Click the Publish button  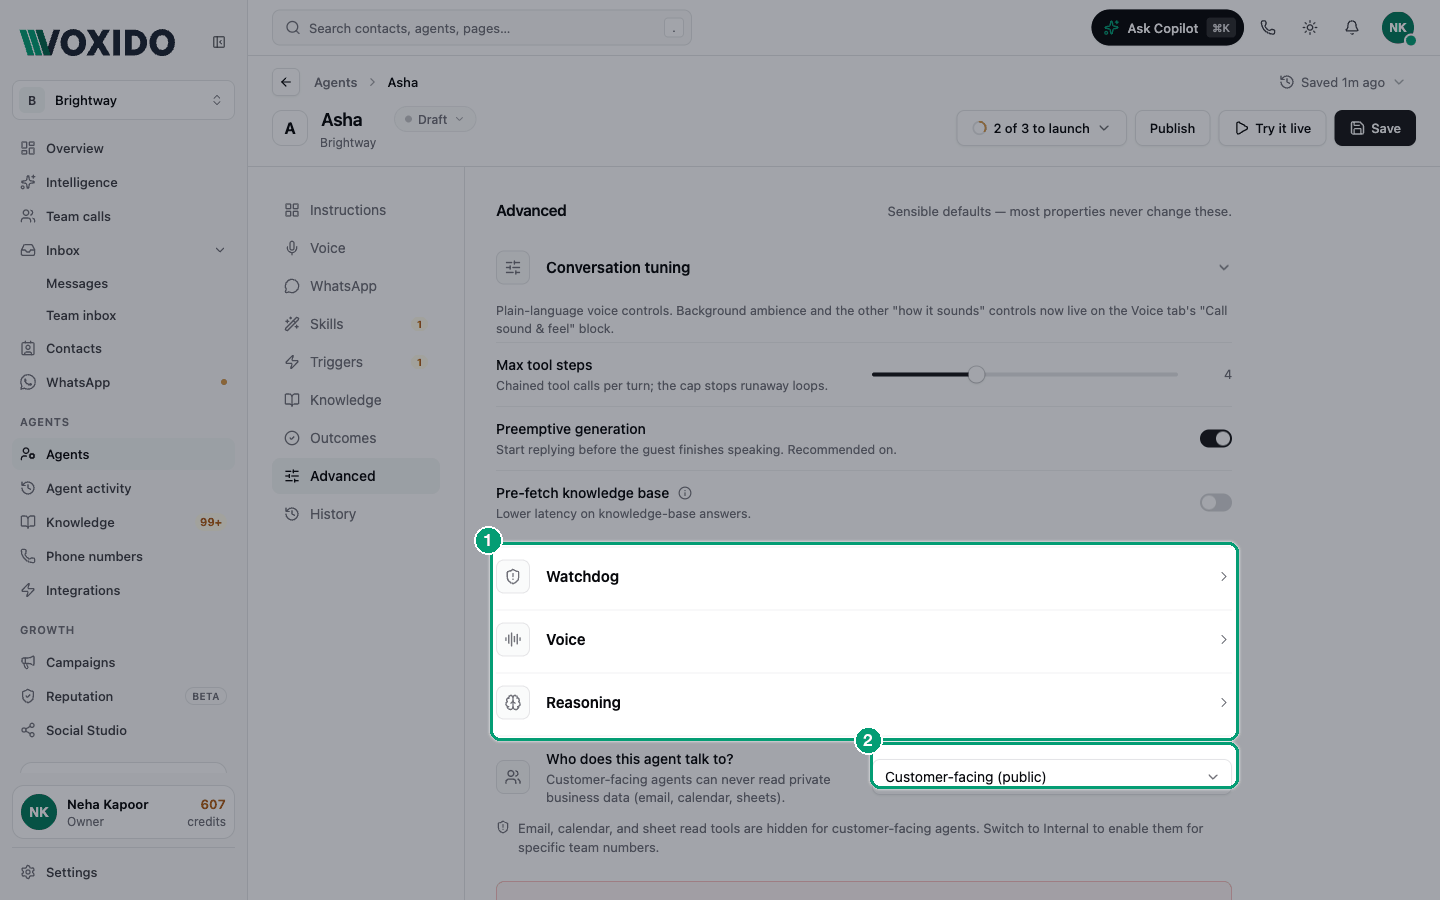point(1172,128)
